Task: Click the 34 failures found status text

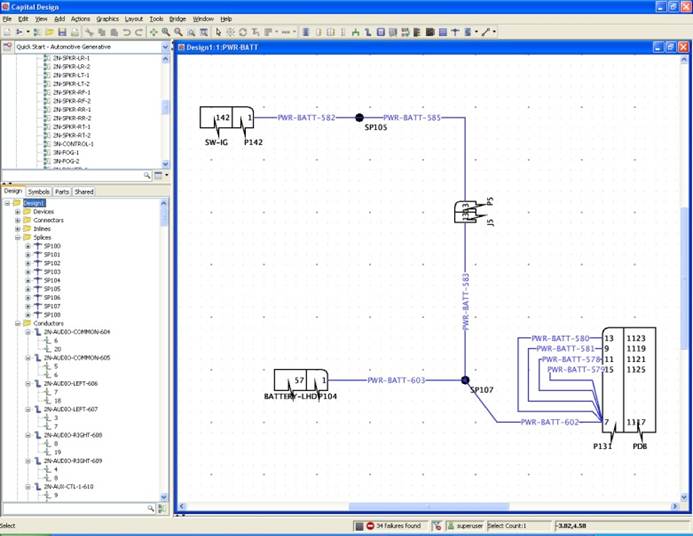Action: point(398,526)
